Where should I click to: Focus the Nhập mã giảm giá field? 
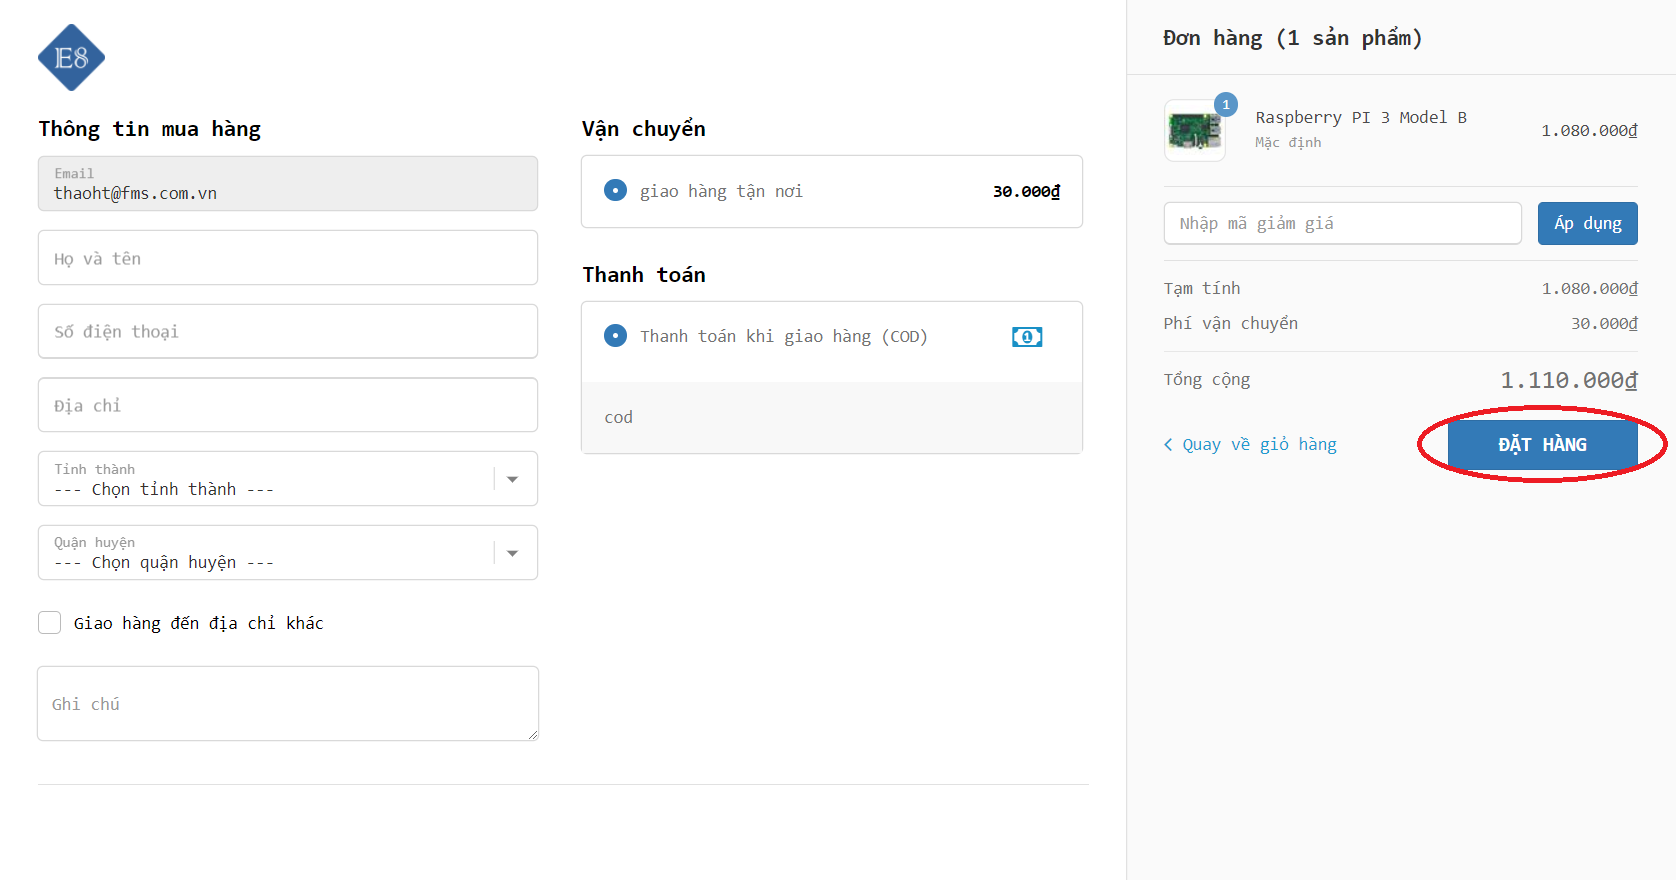pos(1342,224)
